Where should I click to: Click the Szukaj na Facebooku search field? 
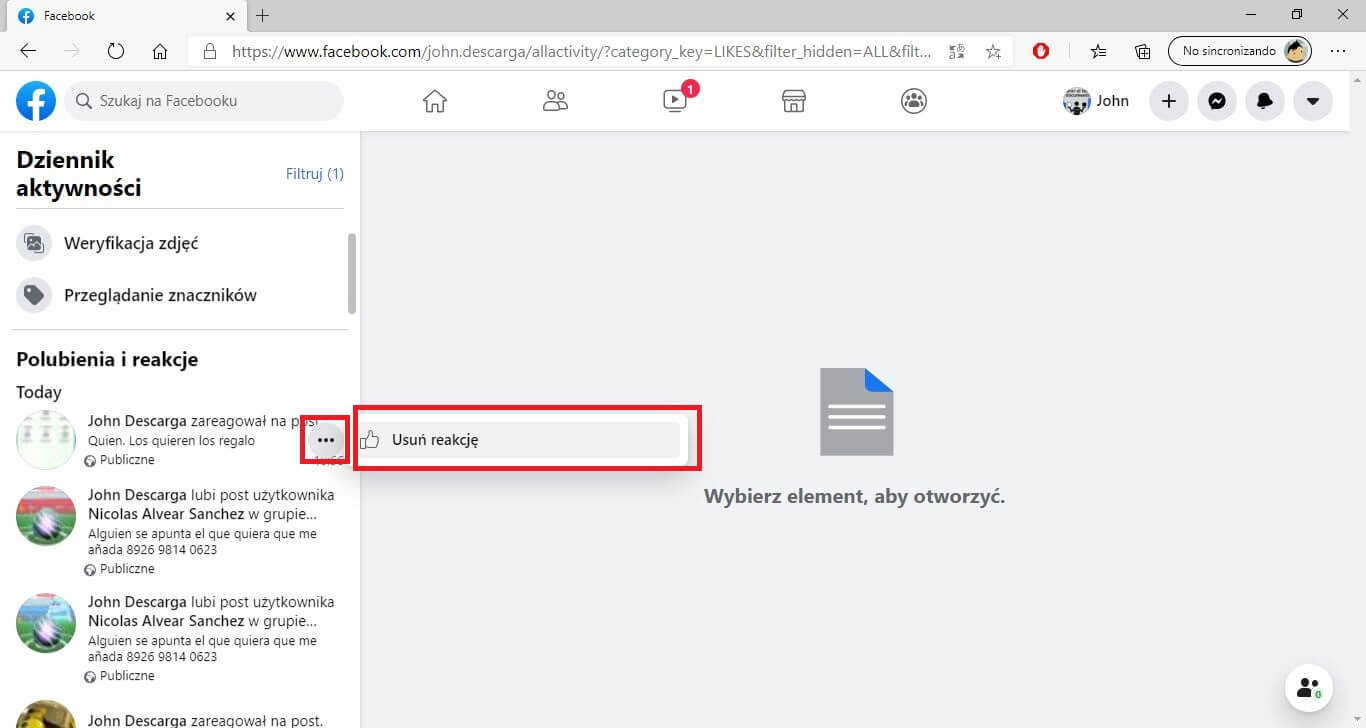tap(204, 101)
